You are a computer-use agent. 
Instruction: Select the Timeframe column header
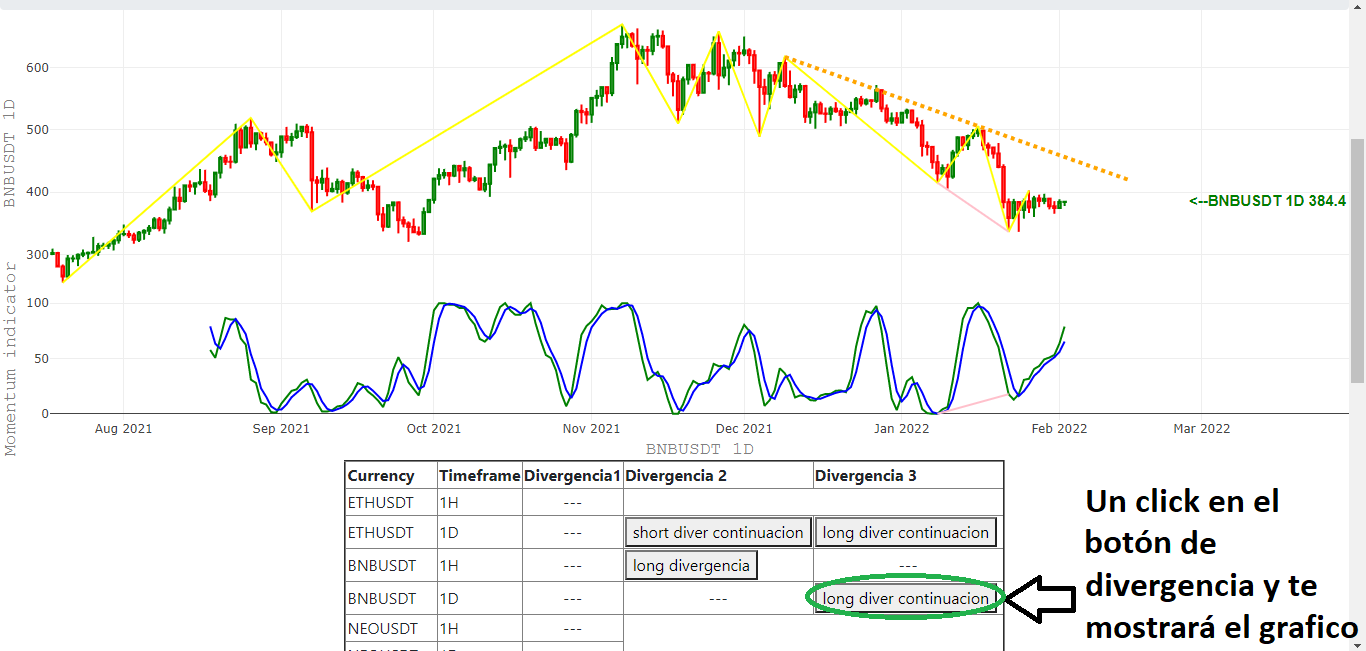pyautogui.click(x=479, y=476)
